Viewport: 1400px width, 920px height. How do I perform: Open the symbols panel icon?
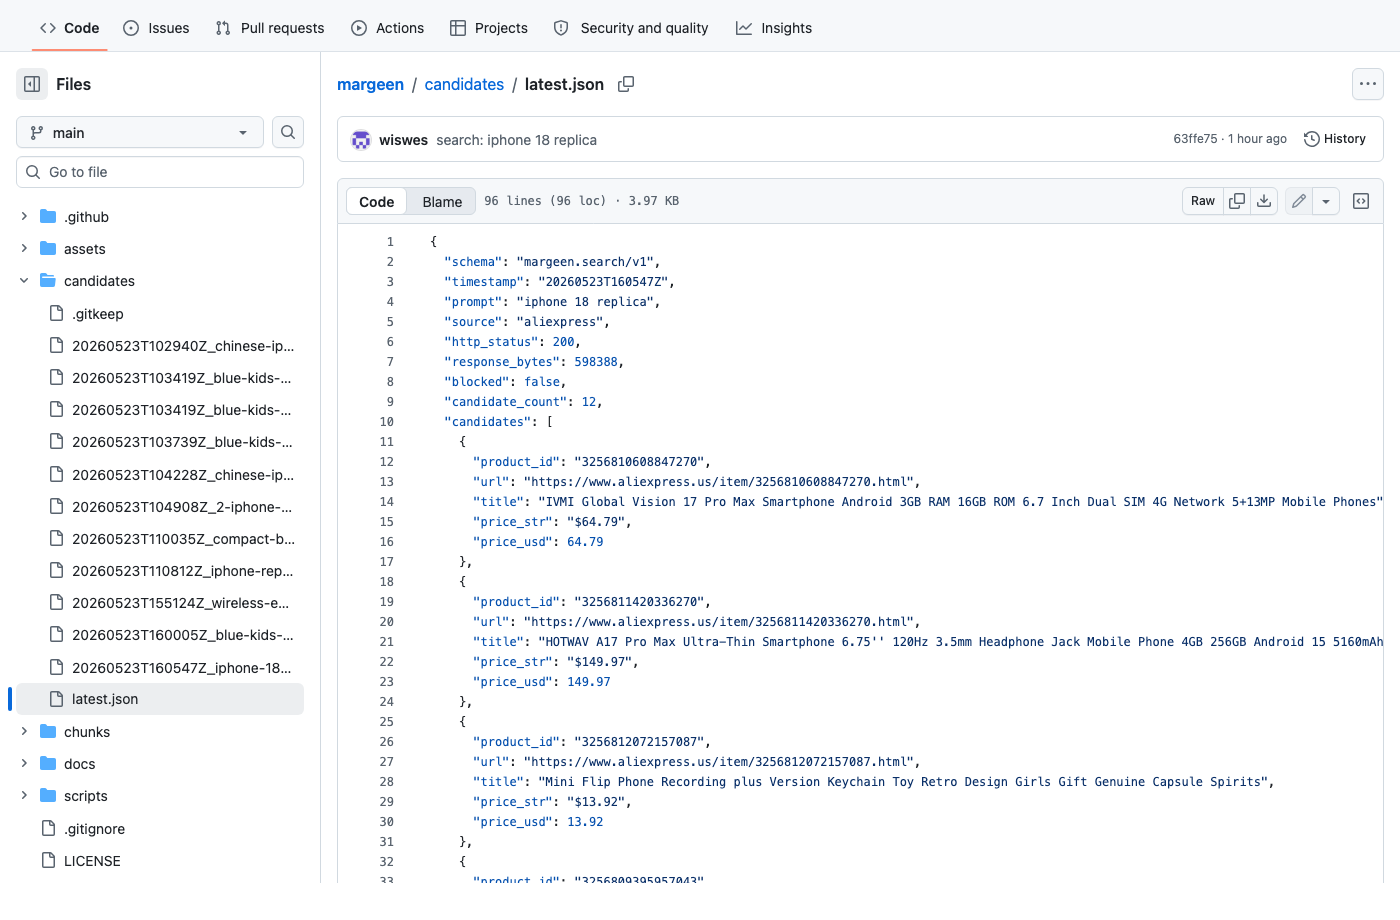(x=1361, y=201)
